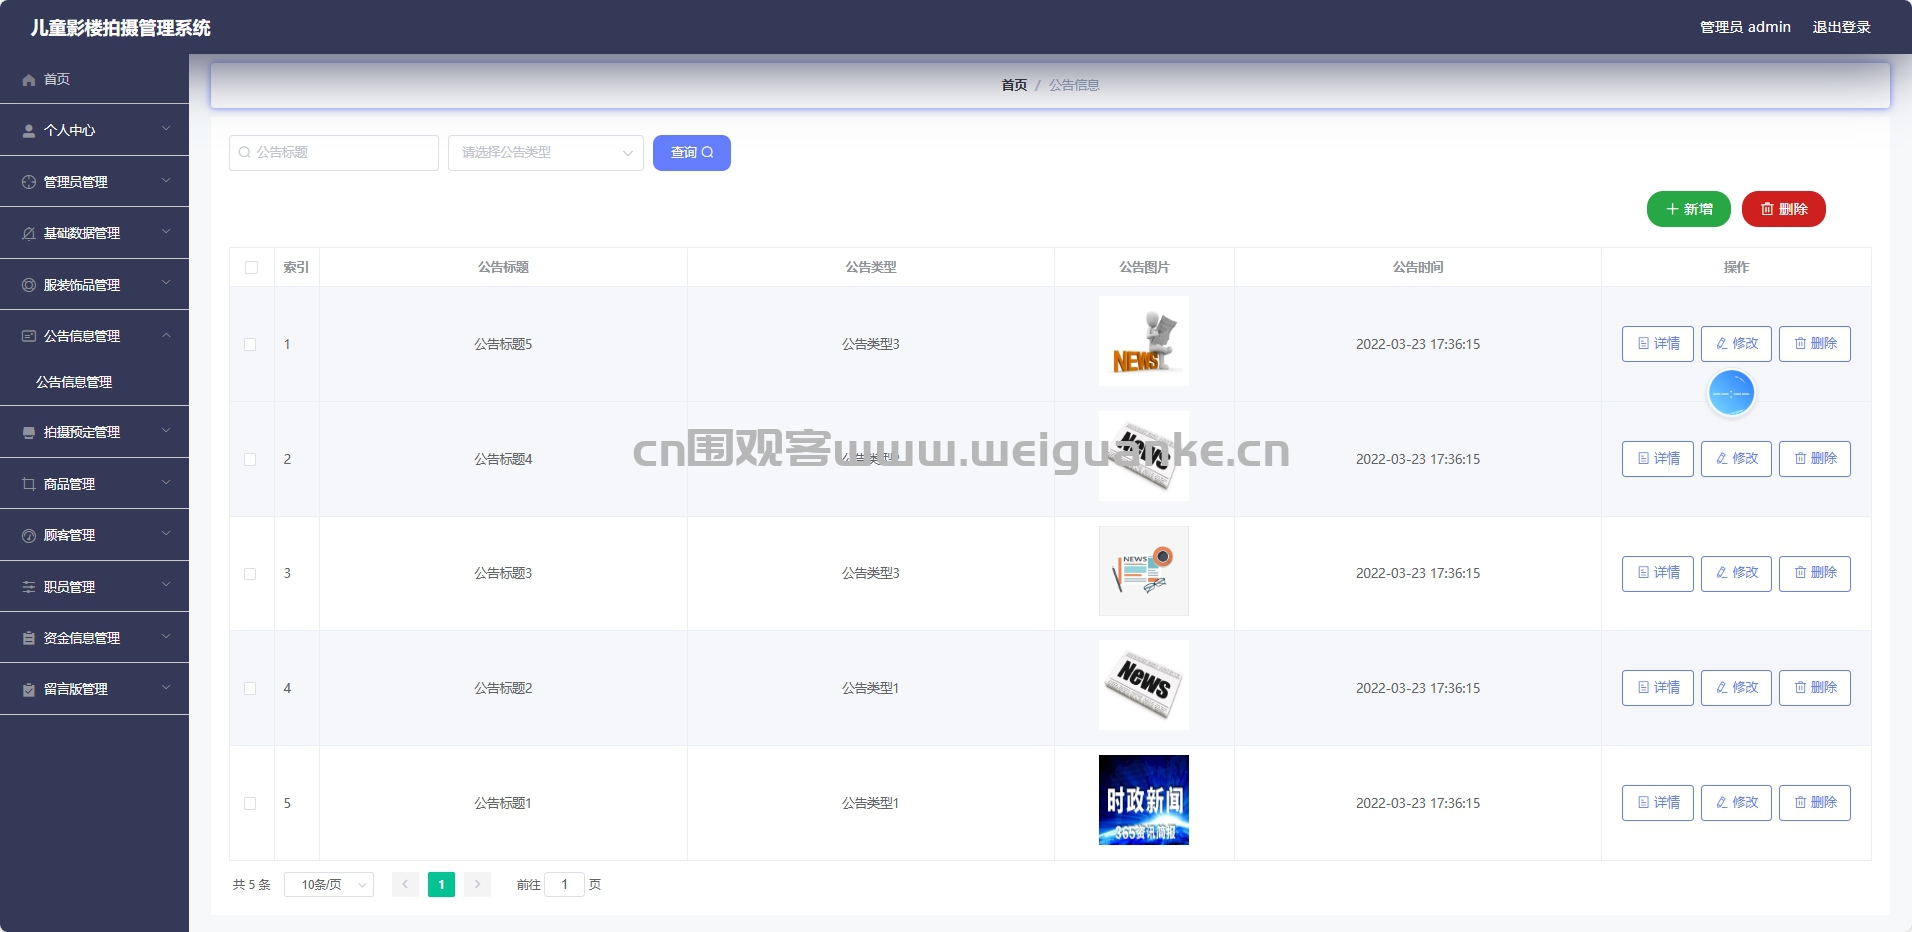This screenshot has width=1912, height=932.
Task: Click the 留言版管理 clipboard icon
Action: (29, 689)
